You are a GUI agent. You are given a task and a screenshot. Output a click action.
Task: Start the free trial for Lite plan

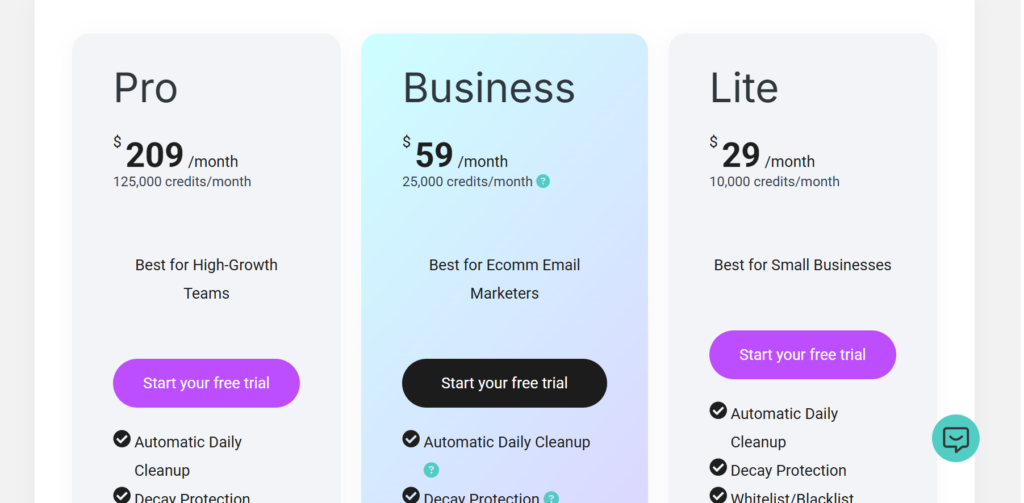coord(803,355)
